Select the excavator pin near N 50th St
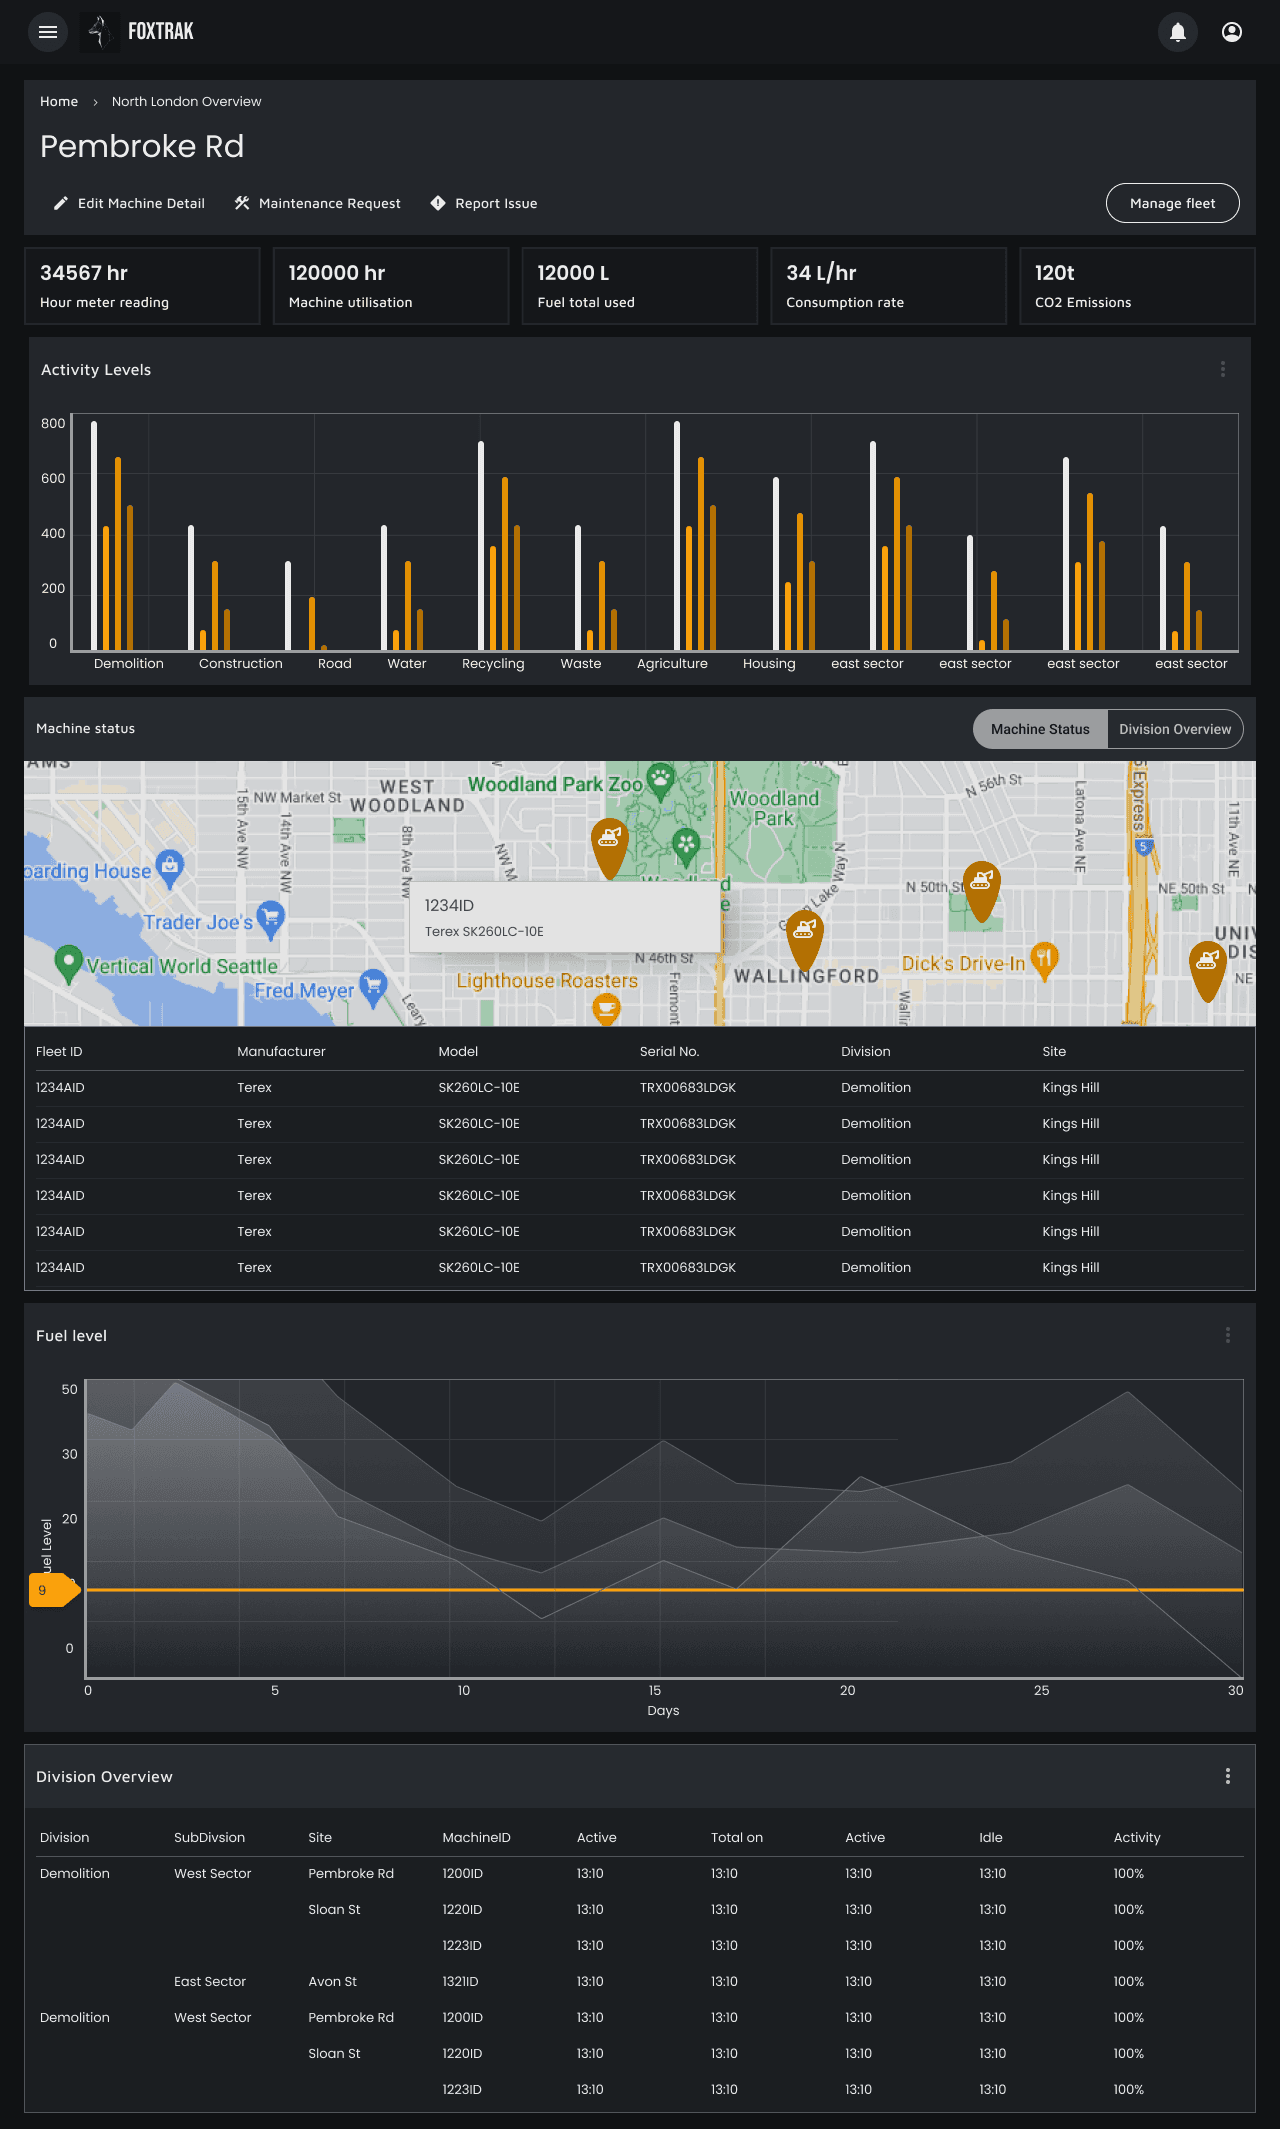The image size is (1280, 2129). (x=981, y=890)
